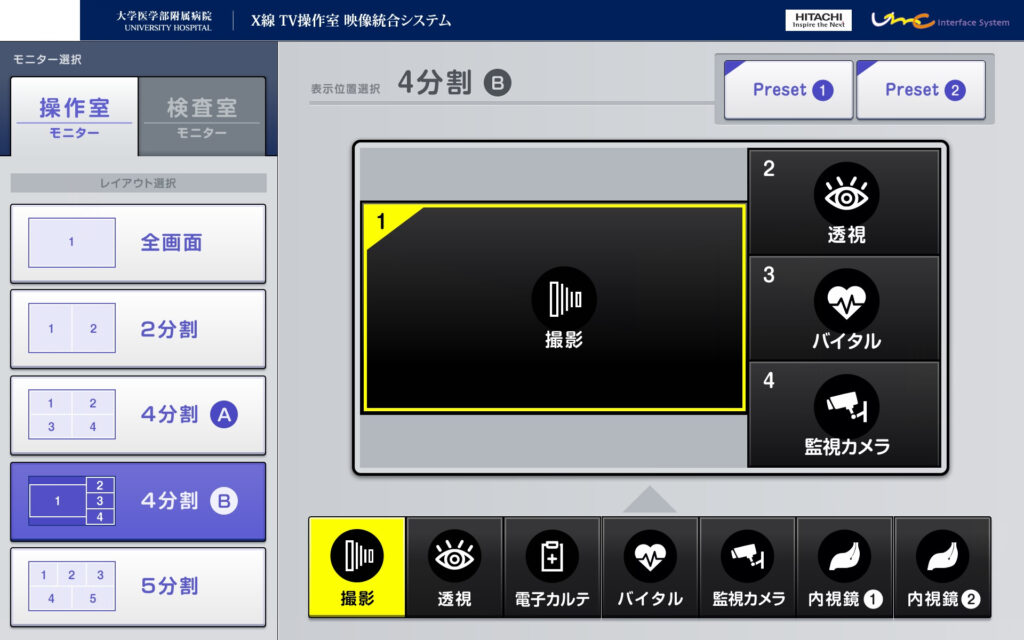
Task: Select the 4分割 B layout option
Action: 138,501
